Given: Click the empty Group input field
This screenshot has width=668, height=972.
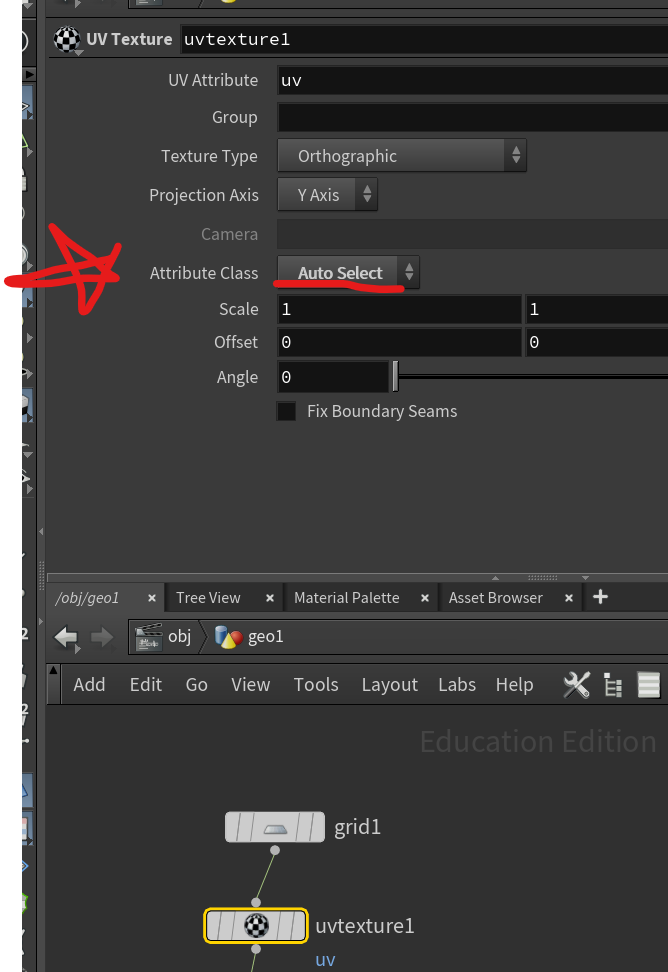Looking at the screenshot, I should pos(472,118).
